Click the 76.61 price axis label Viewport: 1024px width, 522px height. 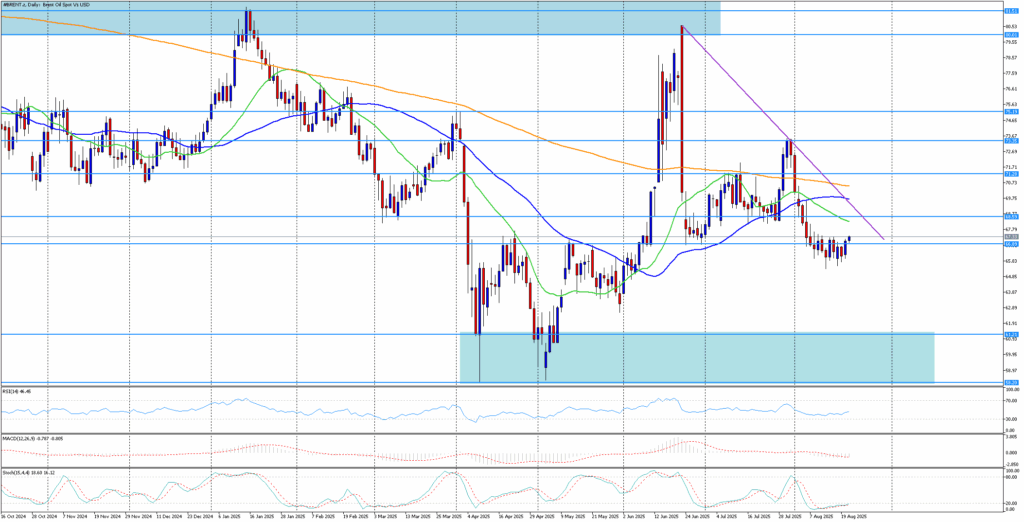click(1011, 89)
